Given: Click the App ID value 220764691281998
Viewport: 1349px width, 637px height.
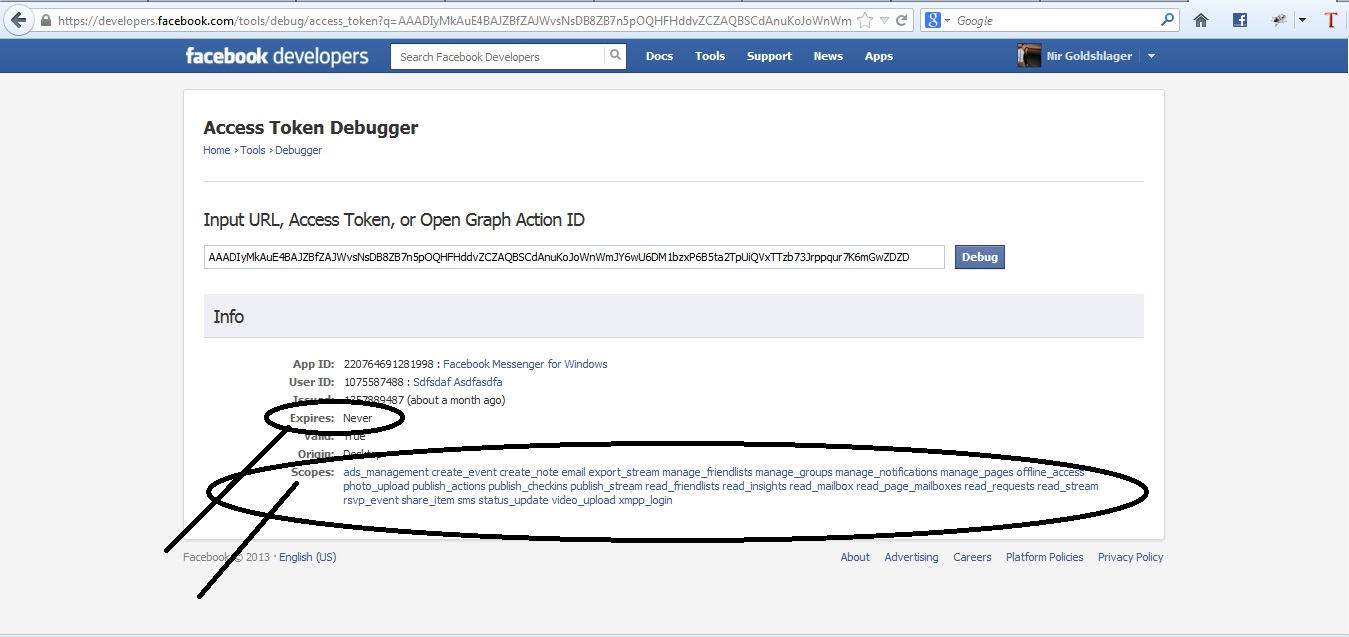Looking at the screenshot, I should (388, 364).
